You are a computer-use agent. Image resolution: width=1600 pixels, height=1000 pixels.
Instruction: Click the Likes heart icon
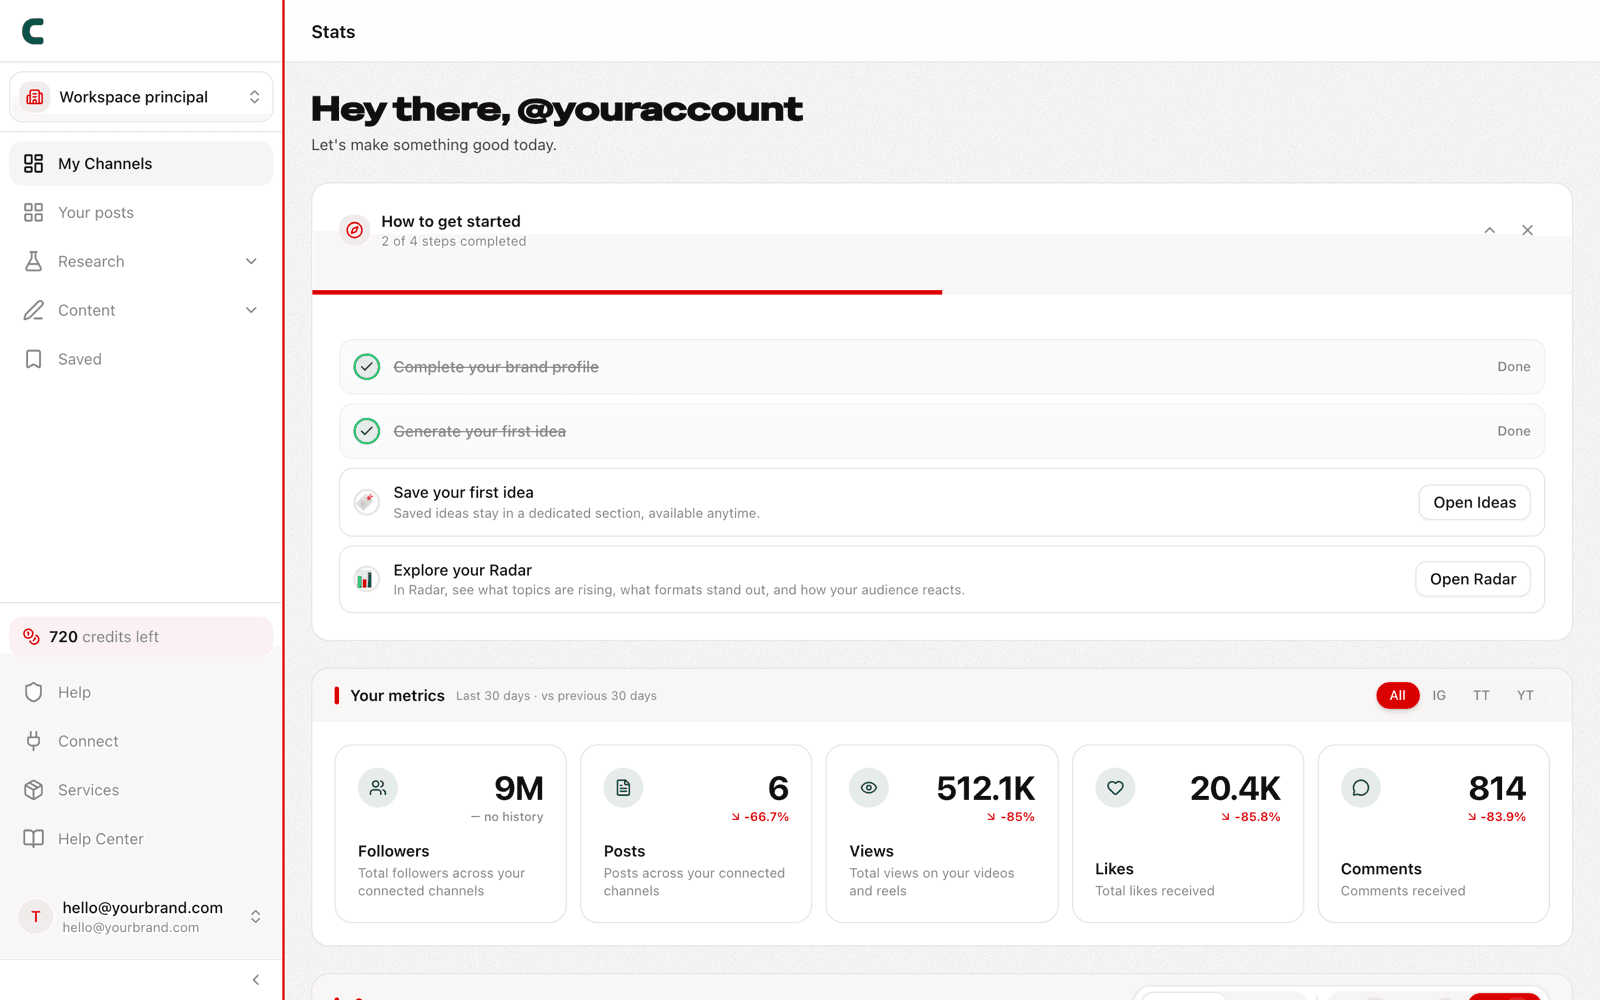click(x=1115, y=788)
